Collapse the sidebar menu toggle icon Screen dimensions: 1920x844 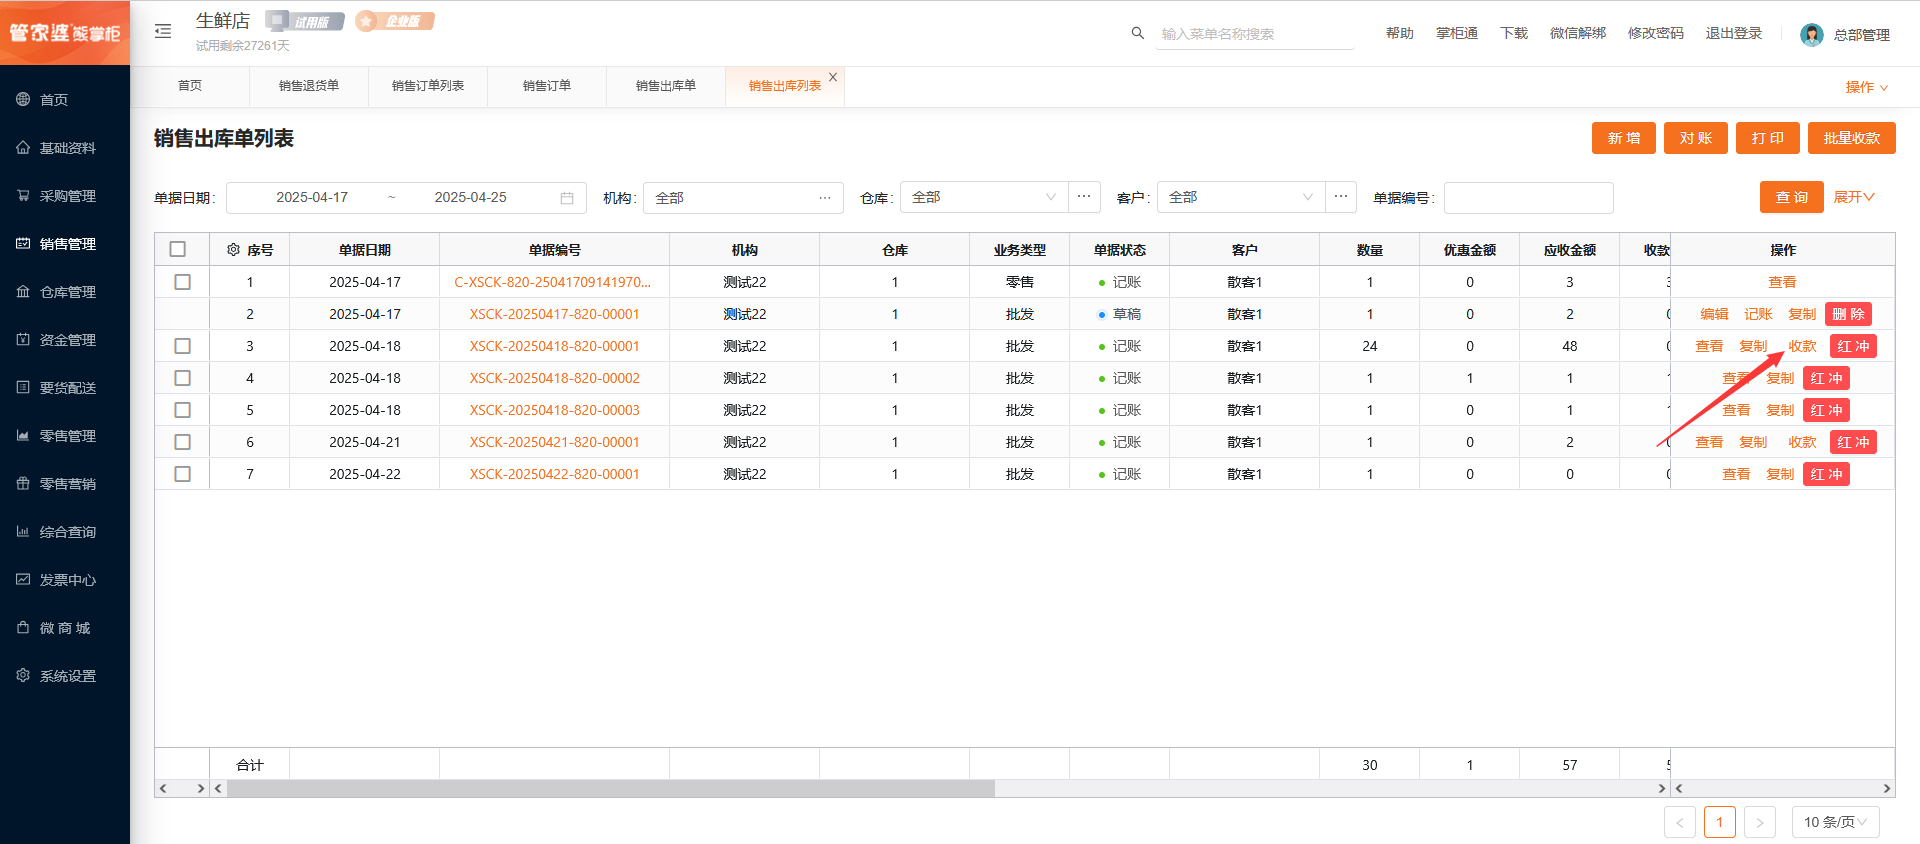tap(163, 32)
